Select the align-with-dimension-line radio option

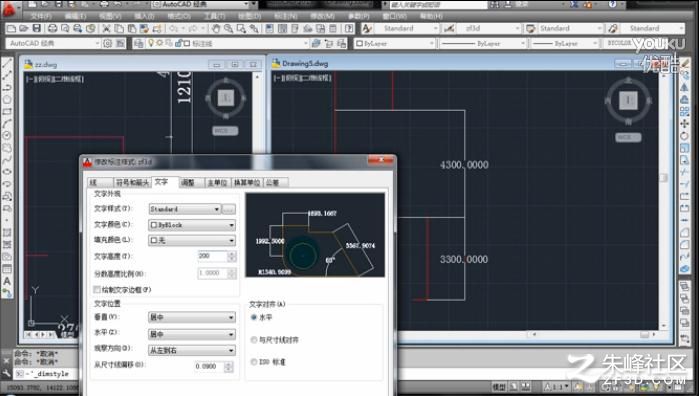click(254, 340)
